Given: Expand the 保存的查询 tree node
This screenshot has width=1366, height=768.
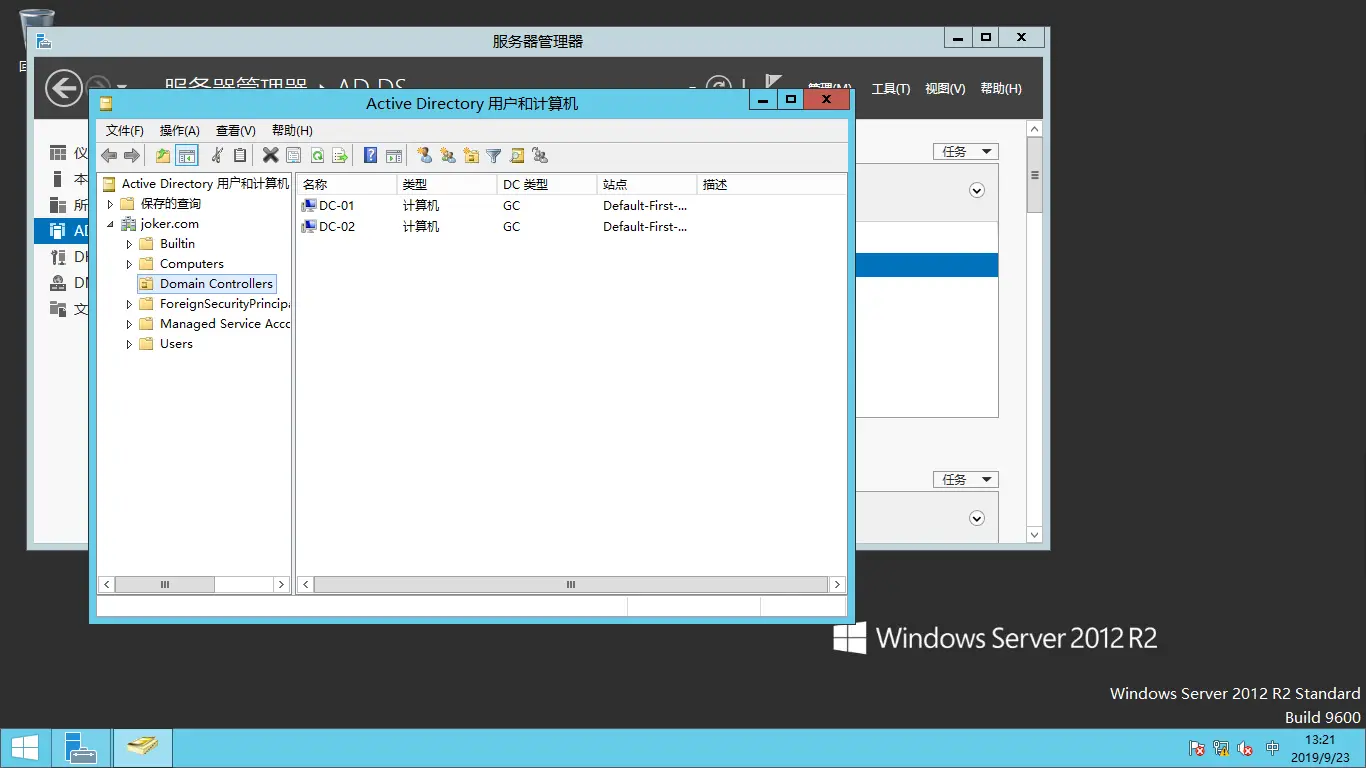Looking at the screenshot, I should point(110,204).
